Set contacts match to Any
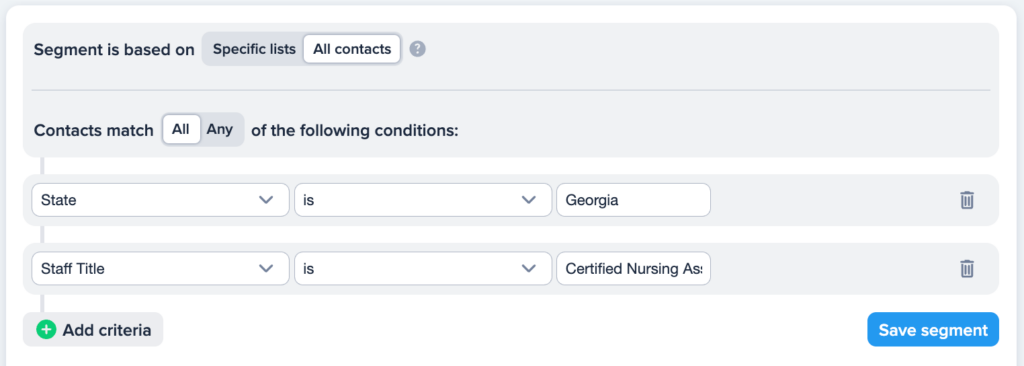 (220, 129)
